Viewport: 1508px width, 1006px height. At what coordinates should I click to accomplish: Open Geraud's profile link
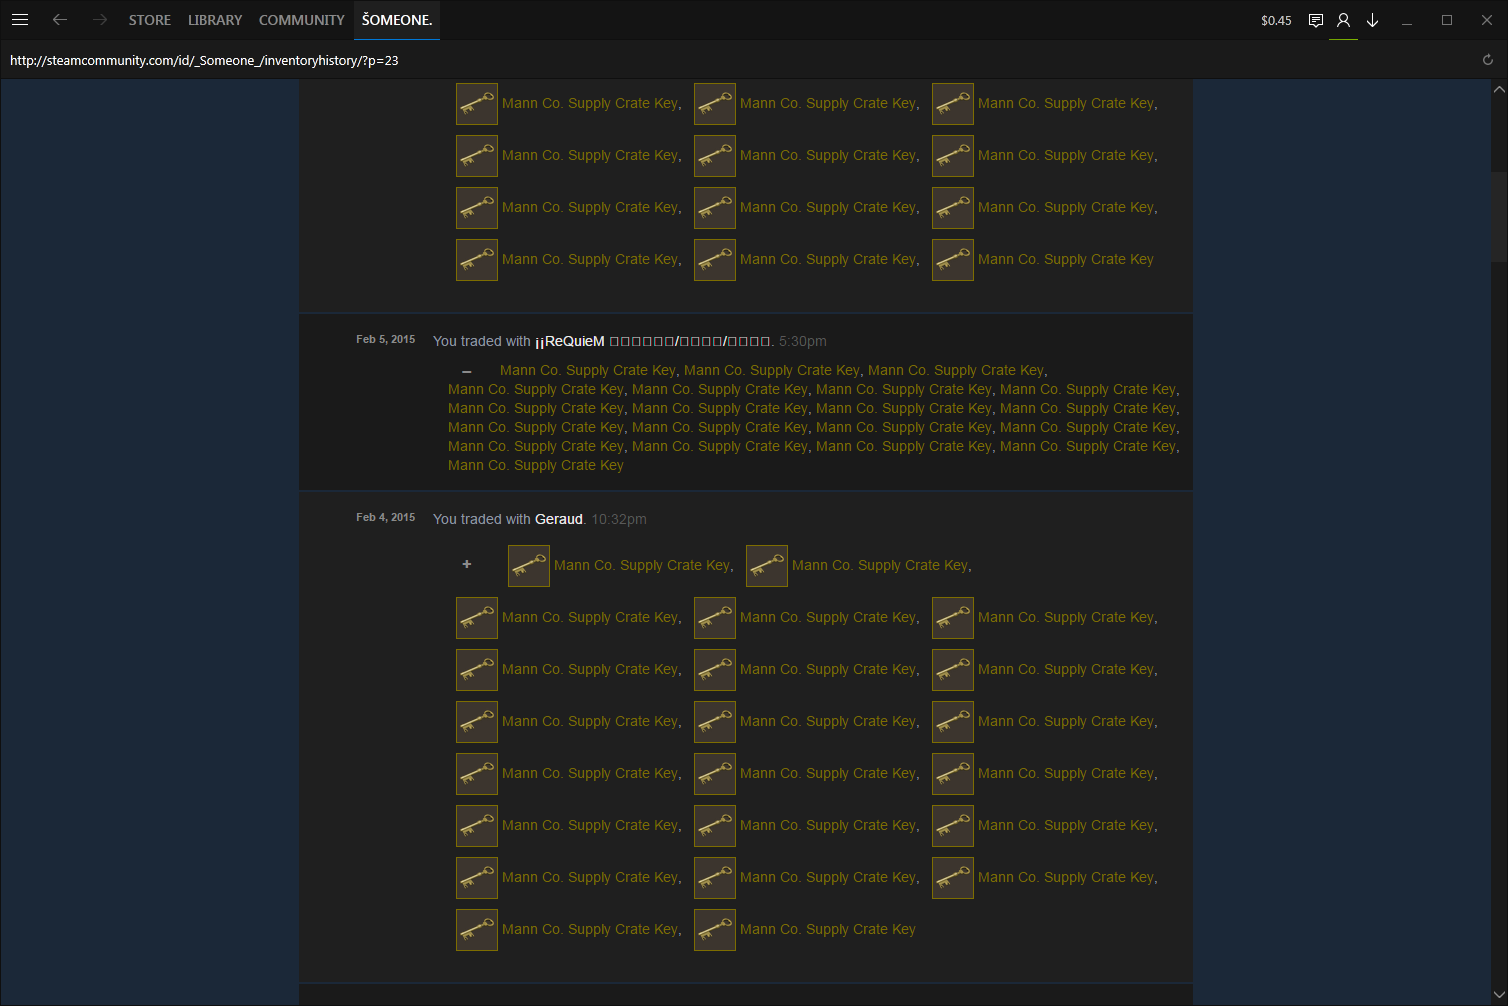click(x=558, y=519)
